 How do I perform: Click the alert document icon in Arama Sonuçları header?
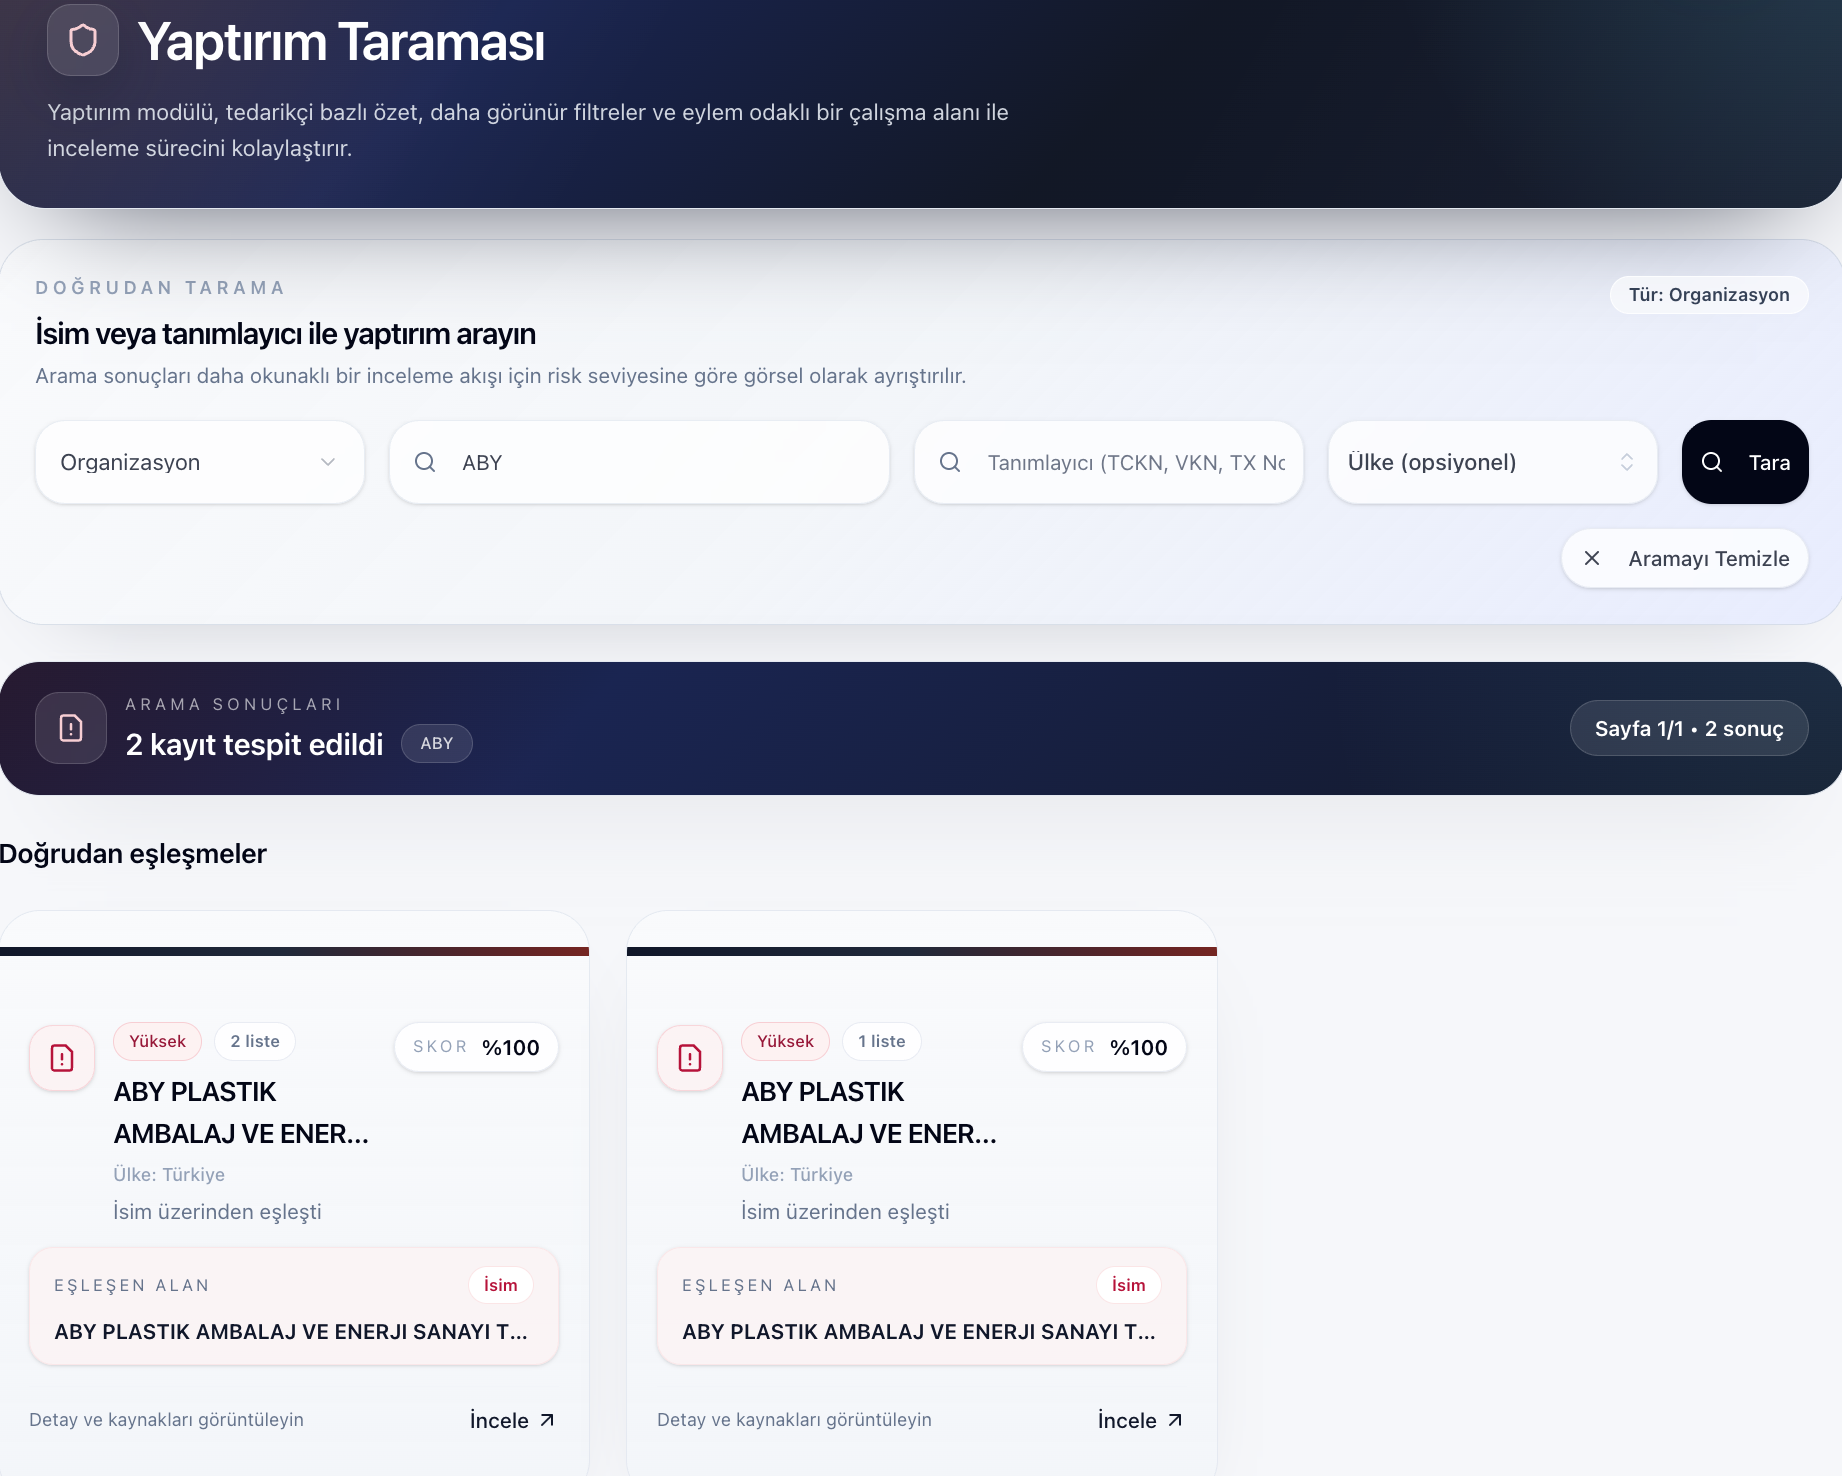click(71, 728)
